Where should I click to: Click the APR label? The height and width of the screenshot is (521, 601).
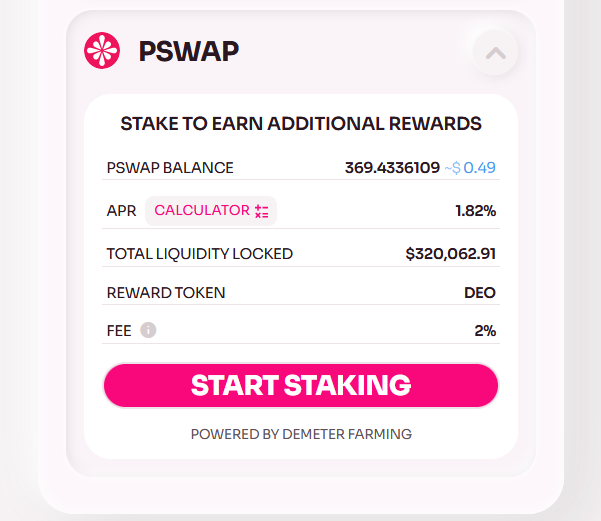(x=121, y=211)
